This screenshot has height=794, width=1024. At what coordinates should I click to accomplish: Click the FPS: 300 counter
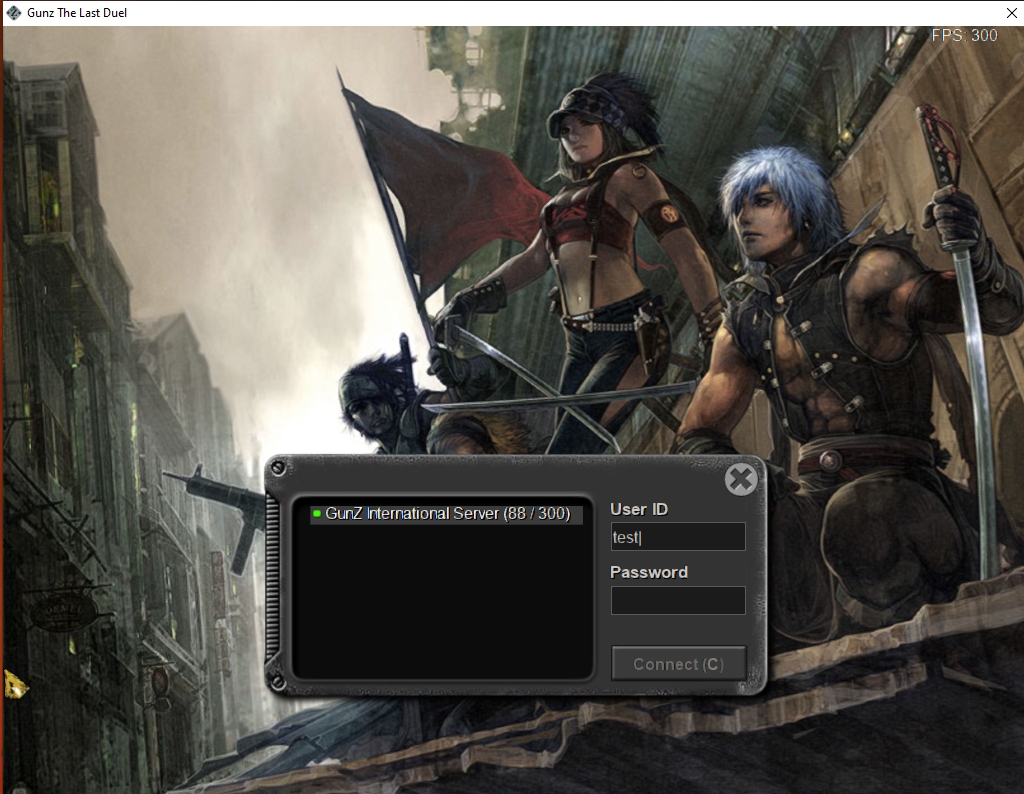(x=964, y=36)
